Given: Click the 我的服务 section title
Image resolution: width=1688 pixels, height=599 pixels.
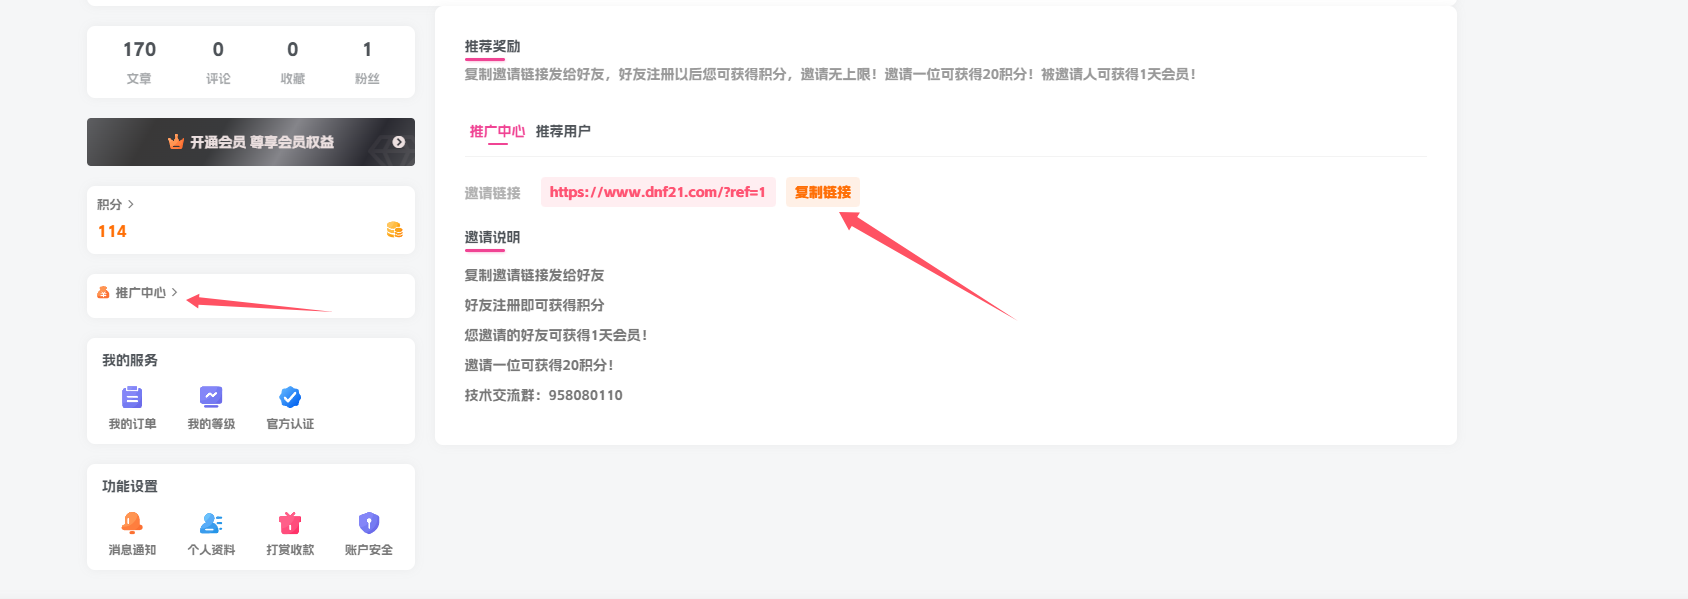Looking at the screenshot, I should click(130, 360).
